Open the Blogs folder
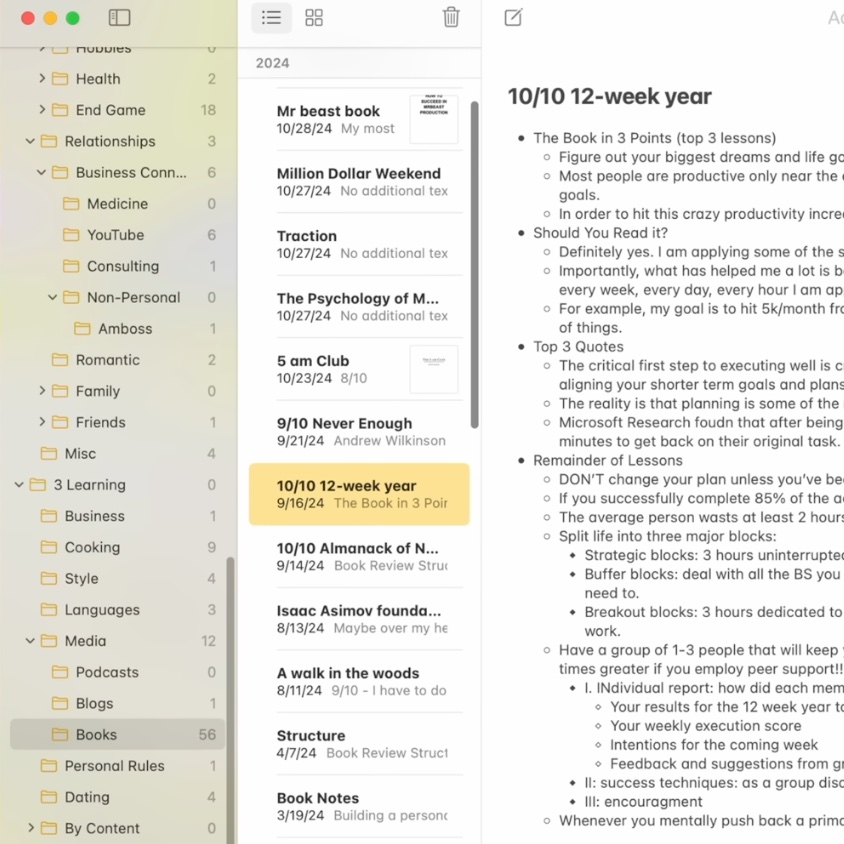844x844 pixels. tap(117, 703)
